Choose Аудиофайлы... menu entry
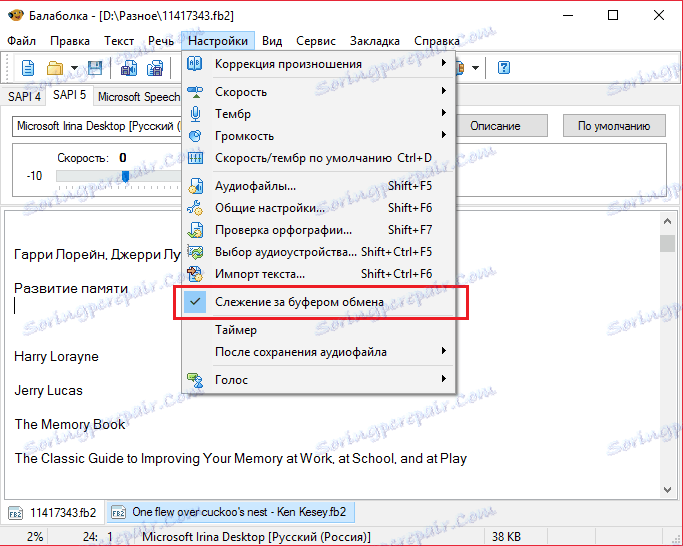 click(x=318, y=186)
